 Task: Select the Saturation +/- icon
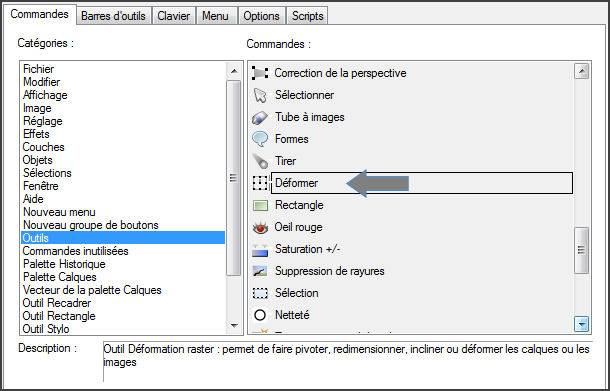[260, 249]
